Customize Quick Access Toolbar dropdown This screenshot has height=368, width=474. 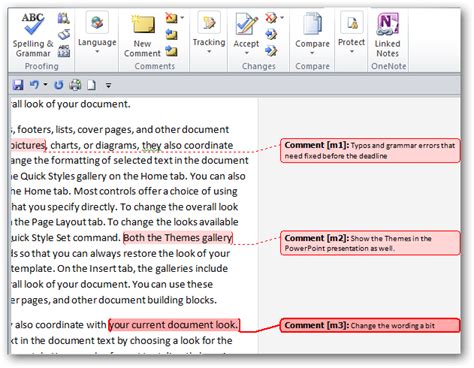108,86
